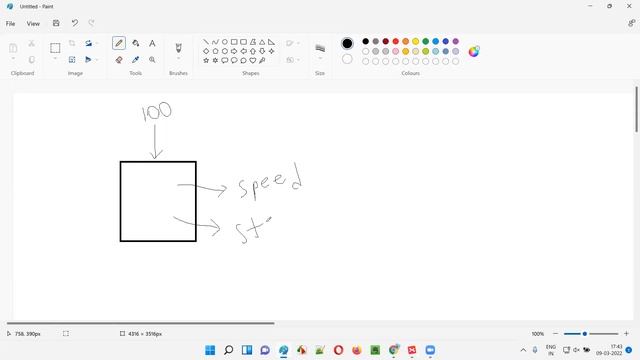
Task: Open the Shape fill dropdown
Action: click(x=293, y=60)
